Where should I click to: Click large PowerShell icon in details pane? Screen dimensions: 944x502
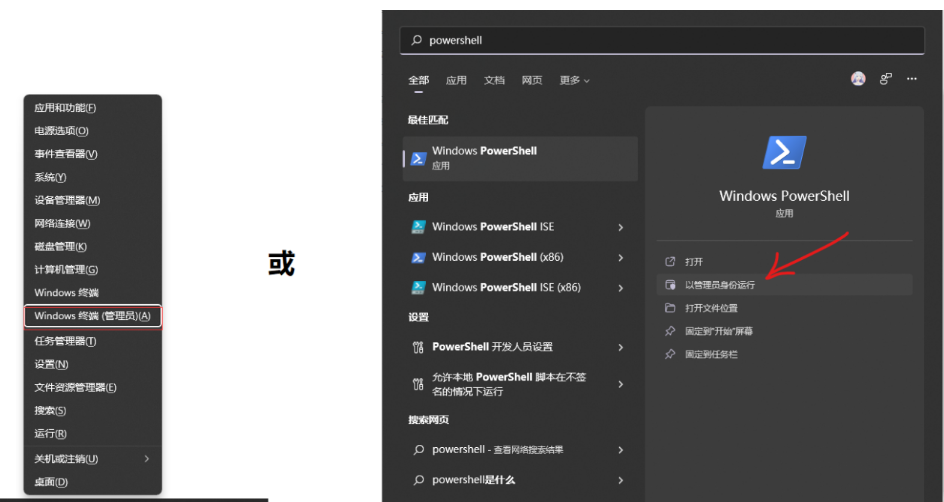pyautogui.click(x=784, y=152)
